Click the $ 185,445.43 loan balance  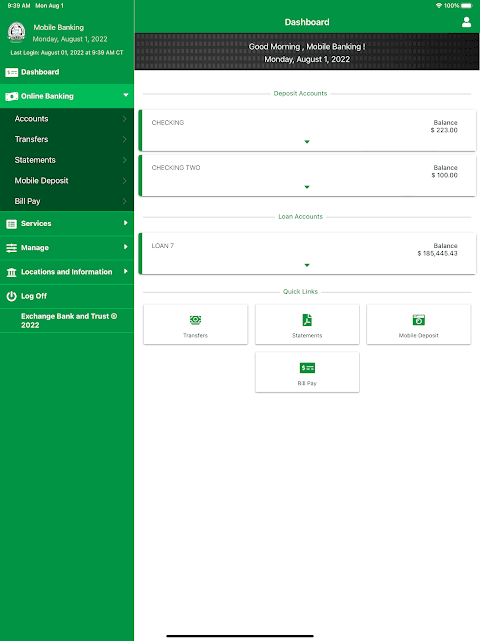[x=437, y=253]
